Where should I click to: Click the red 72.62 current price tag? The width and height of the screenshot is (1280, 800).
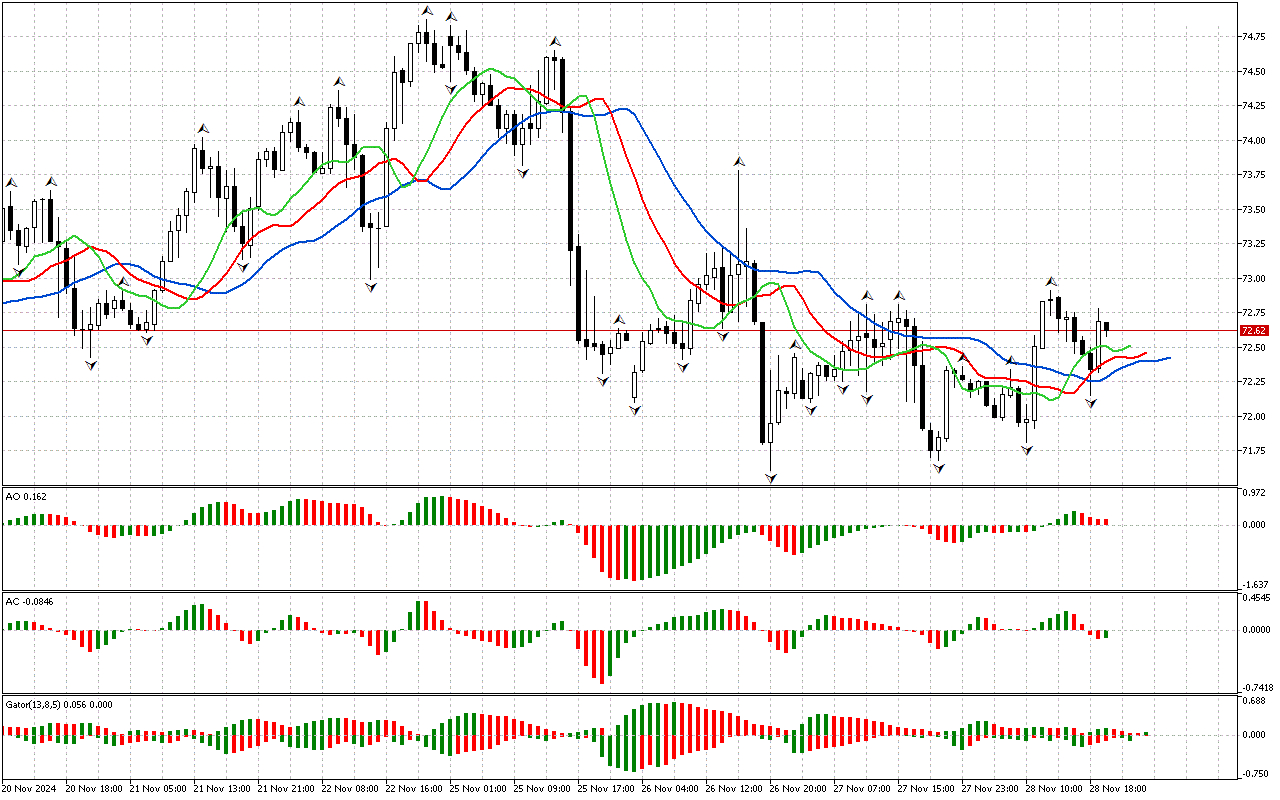[x=1254, y=330]
